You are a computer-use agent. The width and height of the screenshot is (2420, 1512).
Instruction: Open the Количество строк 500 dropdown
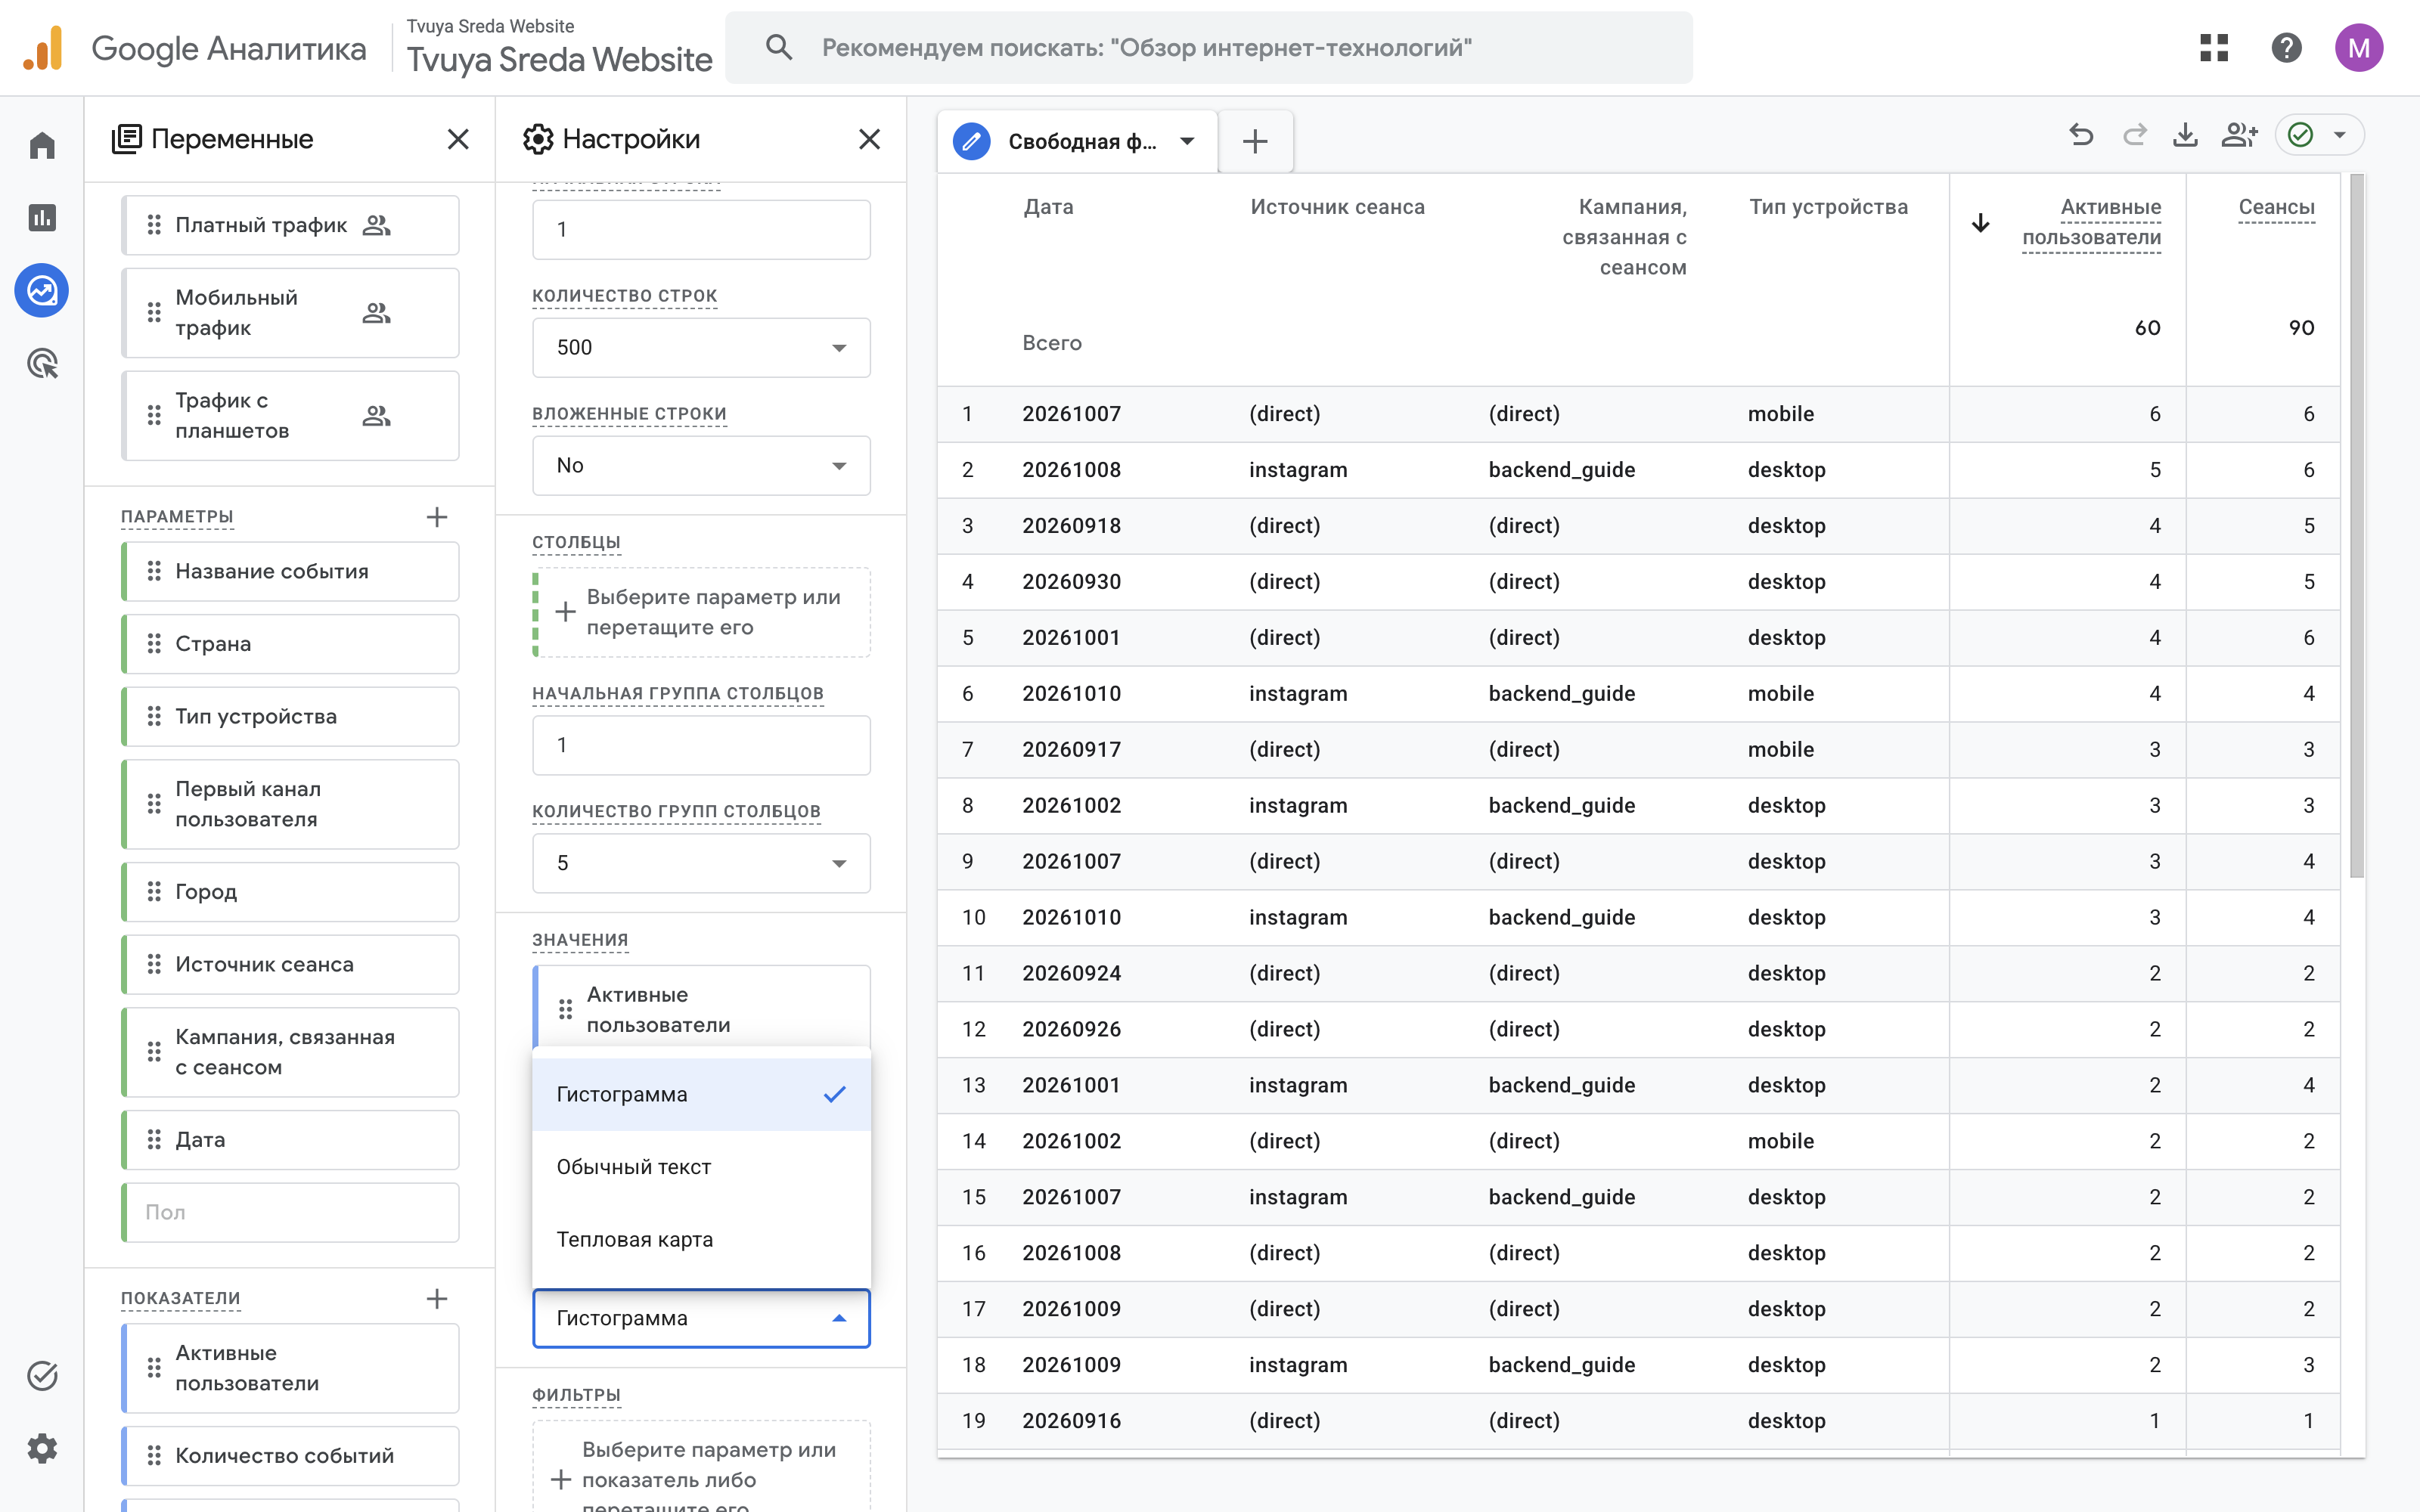701,347
